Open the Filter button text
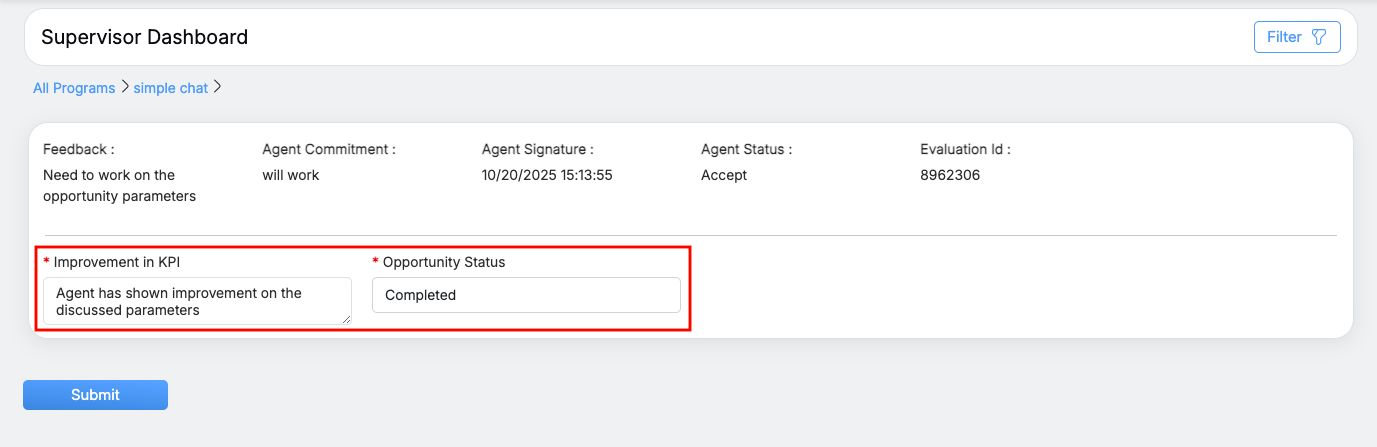The height and width of the screenshot is (447, 1377). 1284,37
